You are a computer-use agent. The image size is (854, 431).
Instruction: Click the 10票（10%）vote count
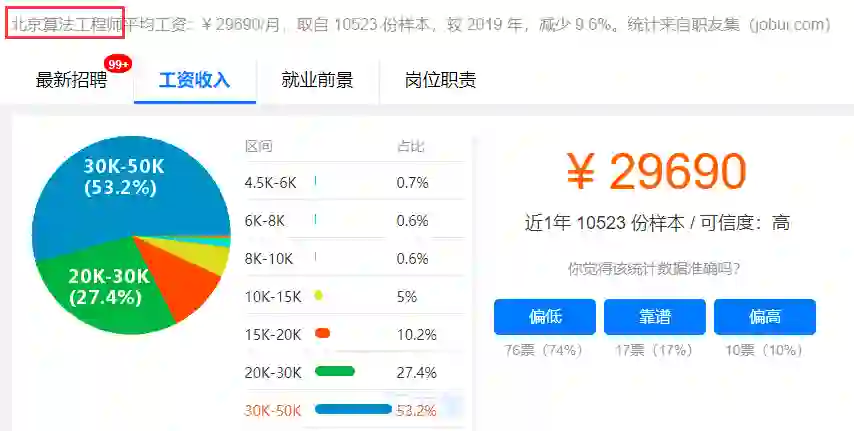pos(764,350)
